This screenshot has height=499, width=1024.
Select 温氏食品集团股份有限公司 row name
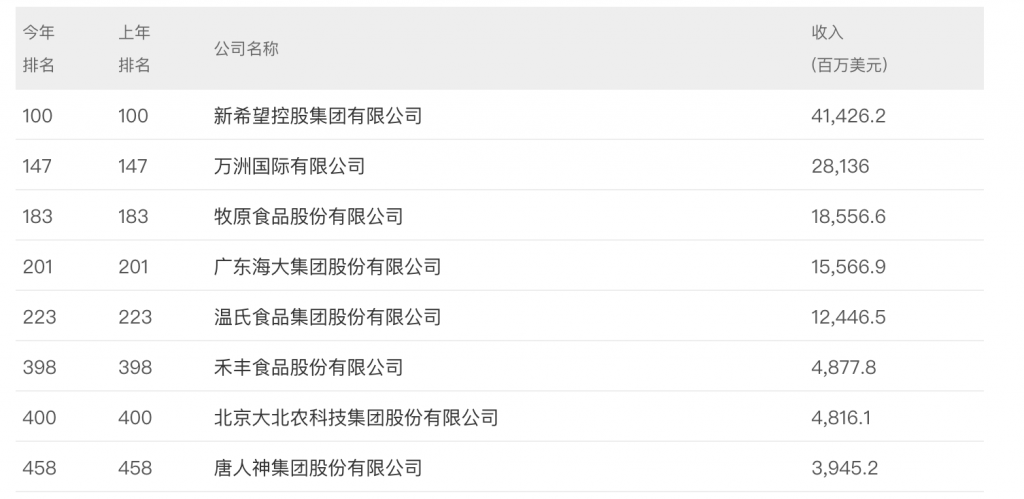point(327,317)
